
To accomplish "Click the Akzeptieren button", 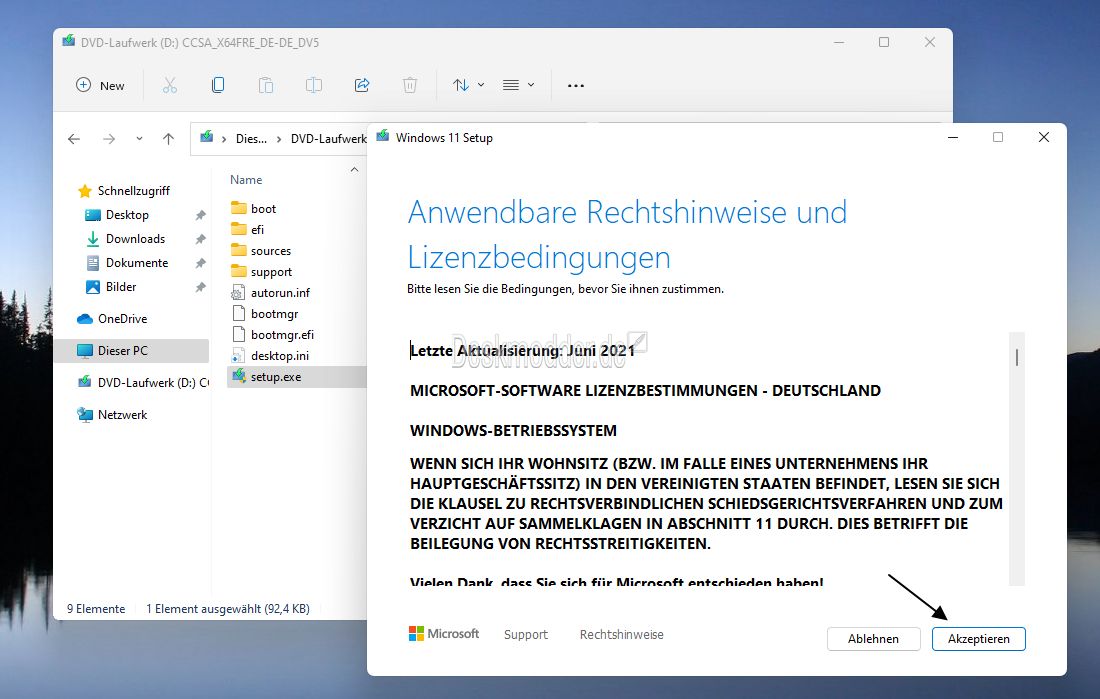I will click(x=979, y=639).
